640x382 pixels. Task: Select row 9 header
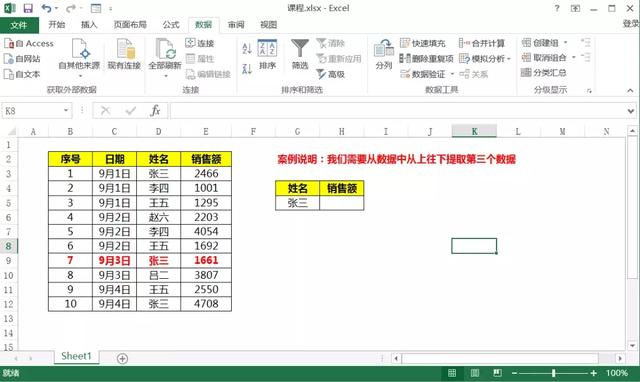(9, 260)
